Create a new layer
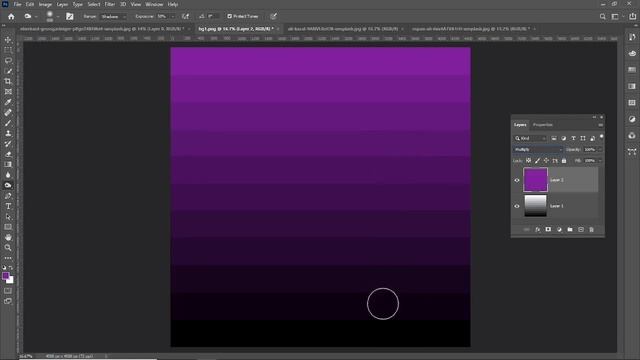This screenshot has width=640, height=360. [581, 230]
